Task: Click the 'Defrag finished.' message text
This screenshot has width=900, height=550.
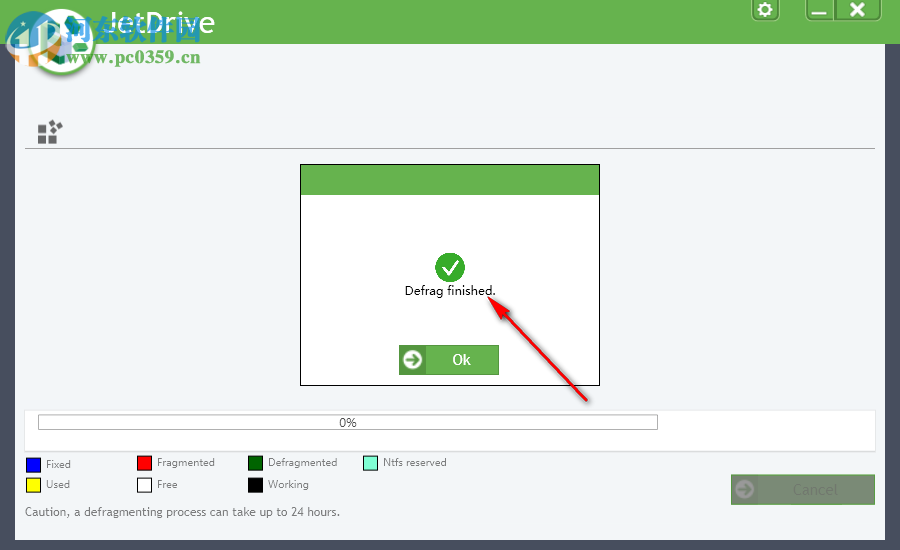Action: point(450,291)
